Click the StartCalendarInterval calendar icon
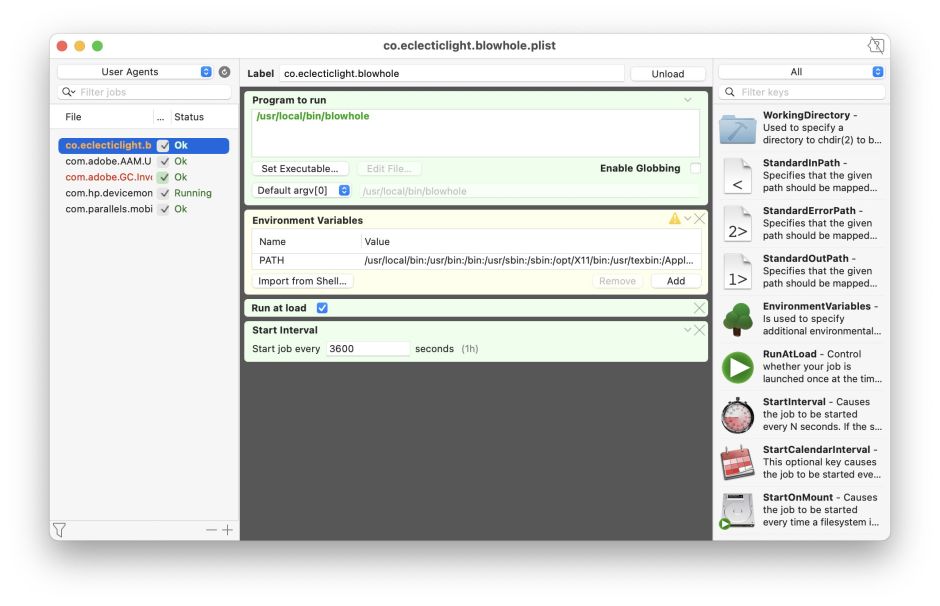The height and width of the screenshot is (606, 940). (737, 462)
